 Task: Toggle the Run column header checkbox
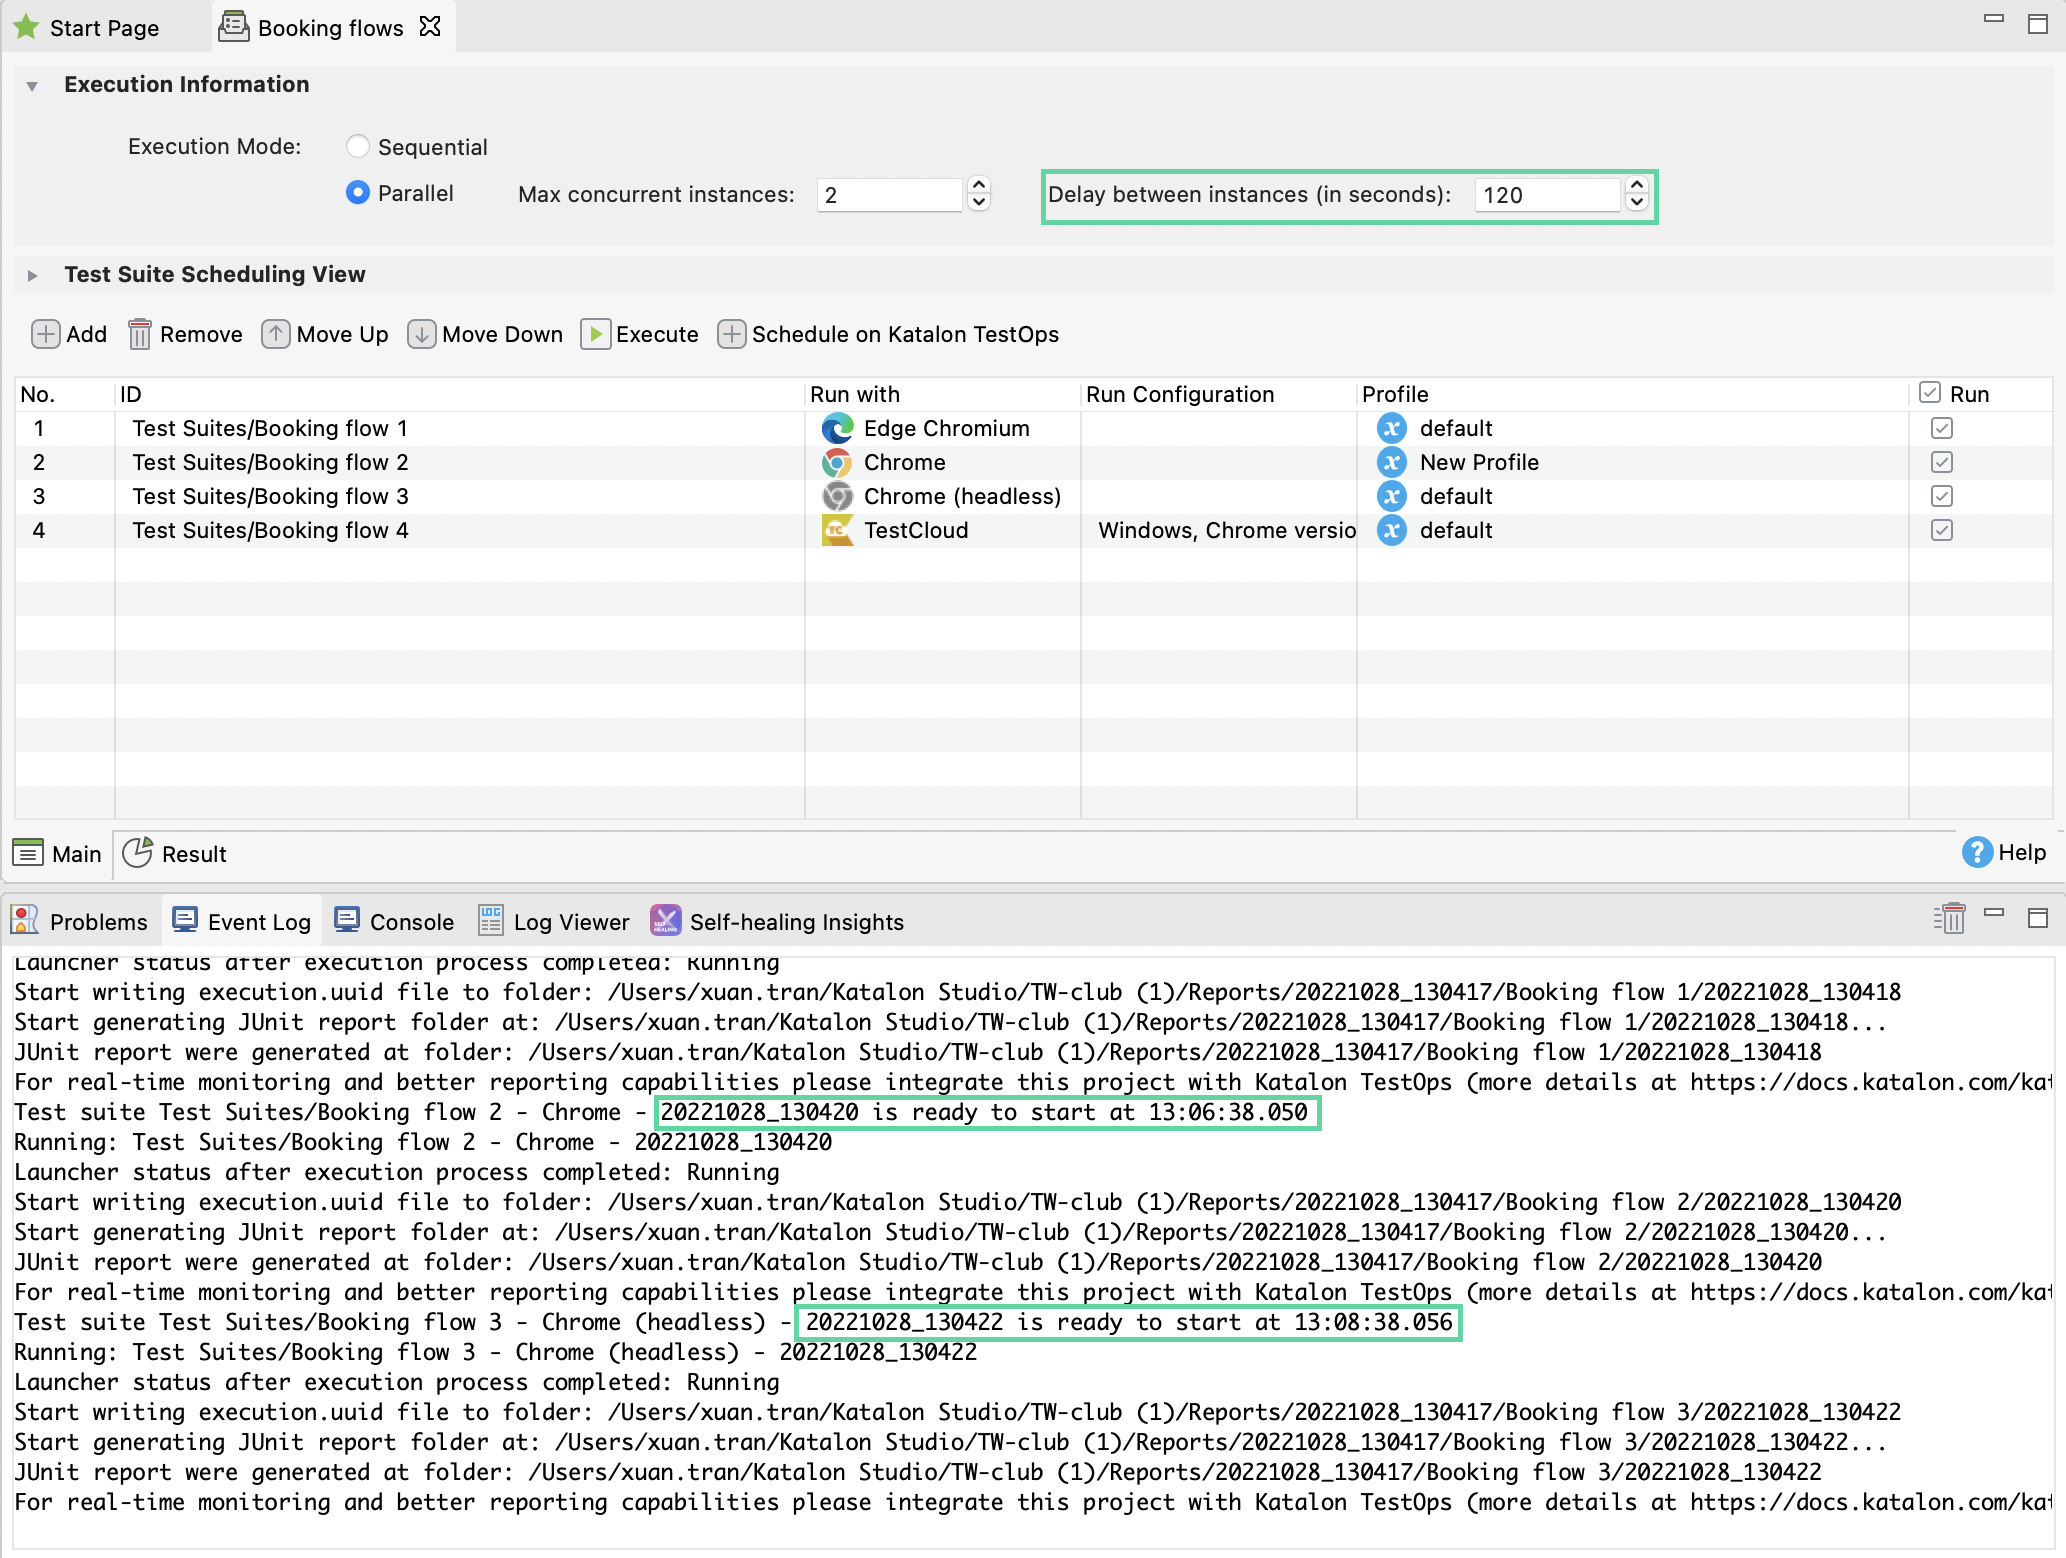[1930, 393]
